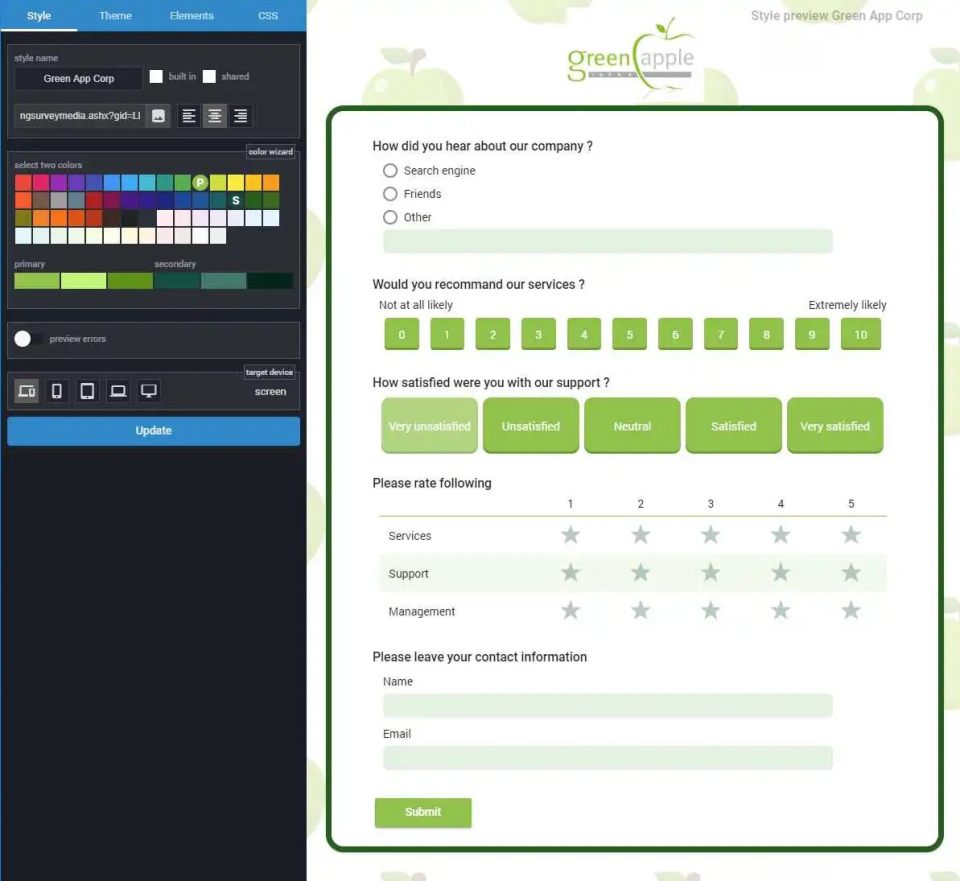Click the image upload icon next to media URL
Viewport: 960px width, 881px height.
click(157, 115)
